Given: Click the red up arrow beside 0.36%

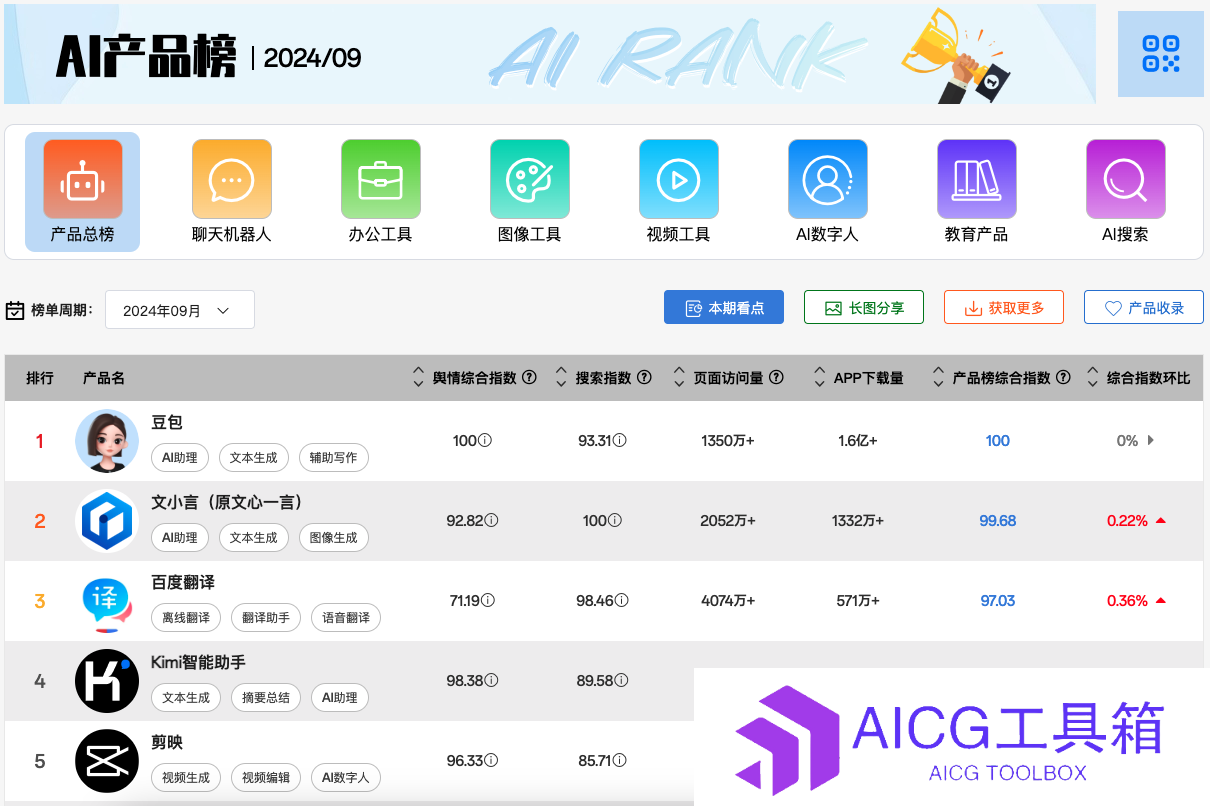Looking at the screenshot, I should [x=1161, y=601].
